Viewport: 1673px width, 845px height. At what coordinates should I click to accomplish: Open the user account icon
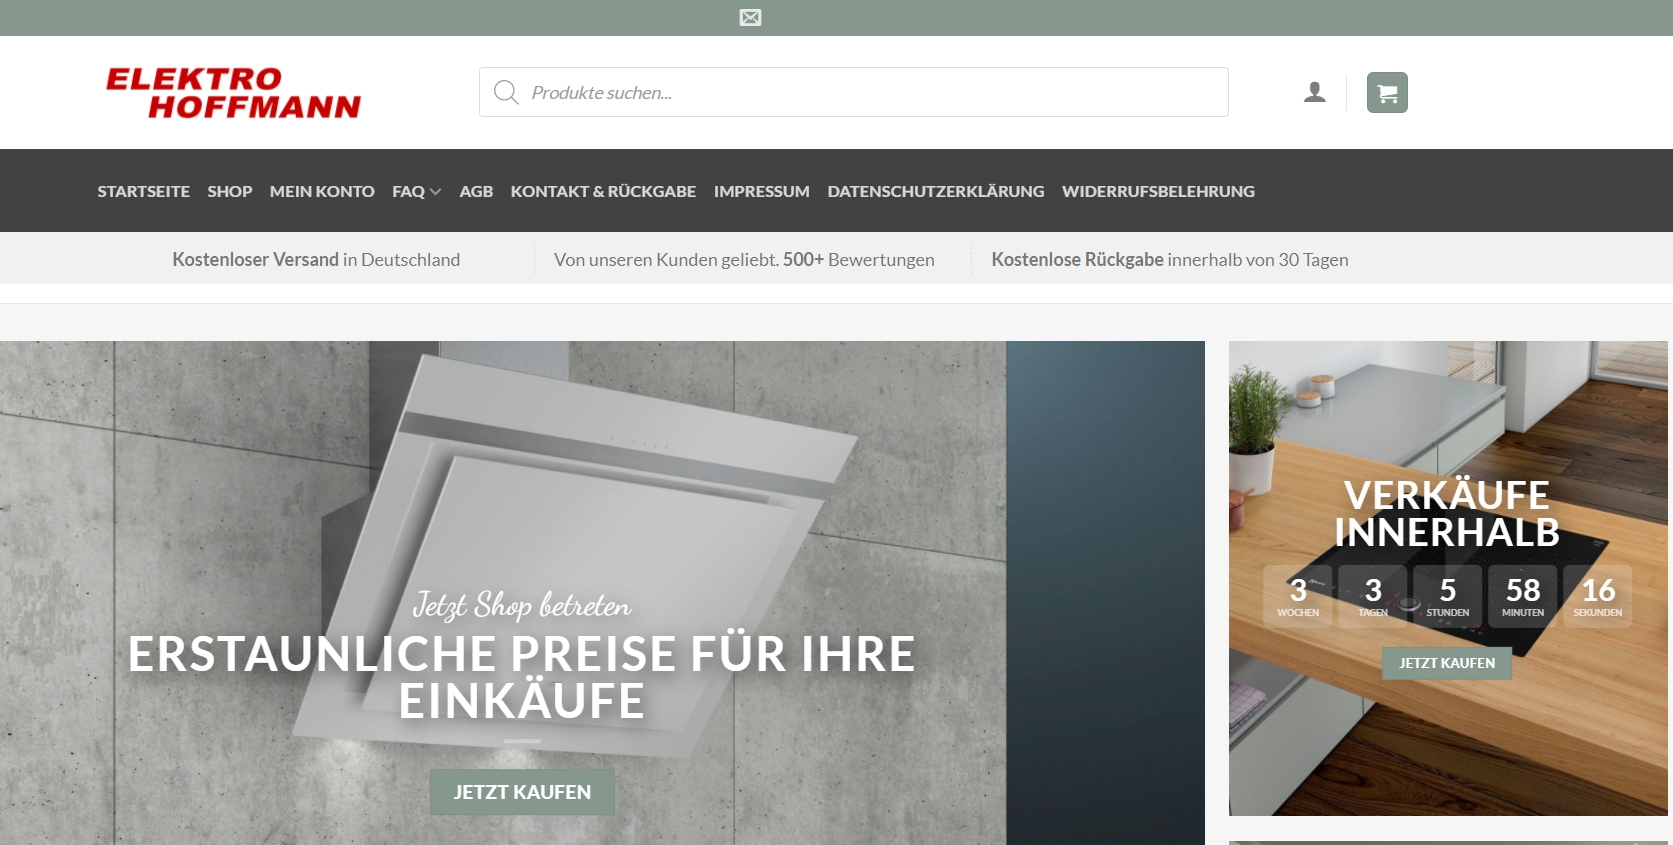point(1314,92)
